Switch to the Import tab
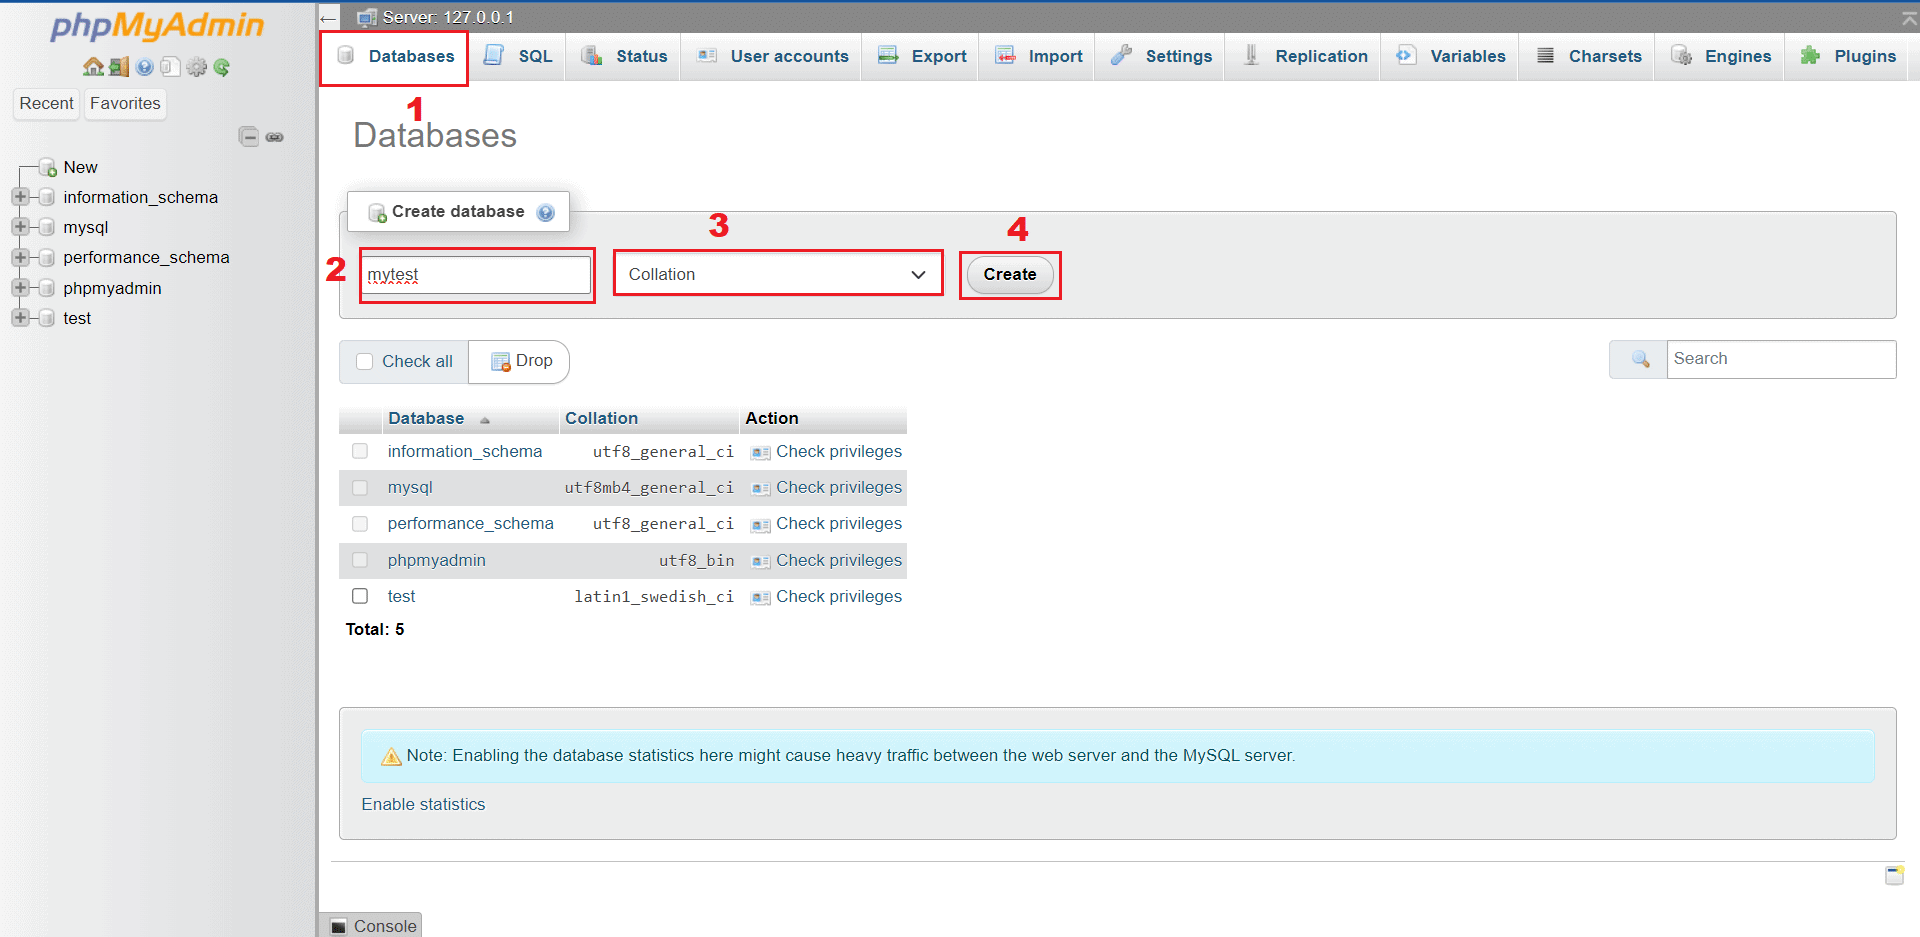This screenshot has height=937, width=1920. (1037, 56)
